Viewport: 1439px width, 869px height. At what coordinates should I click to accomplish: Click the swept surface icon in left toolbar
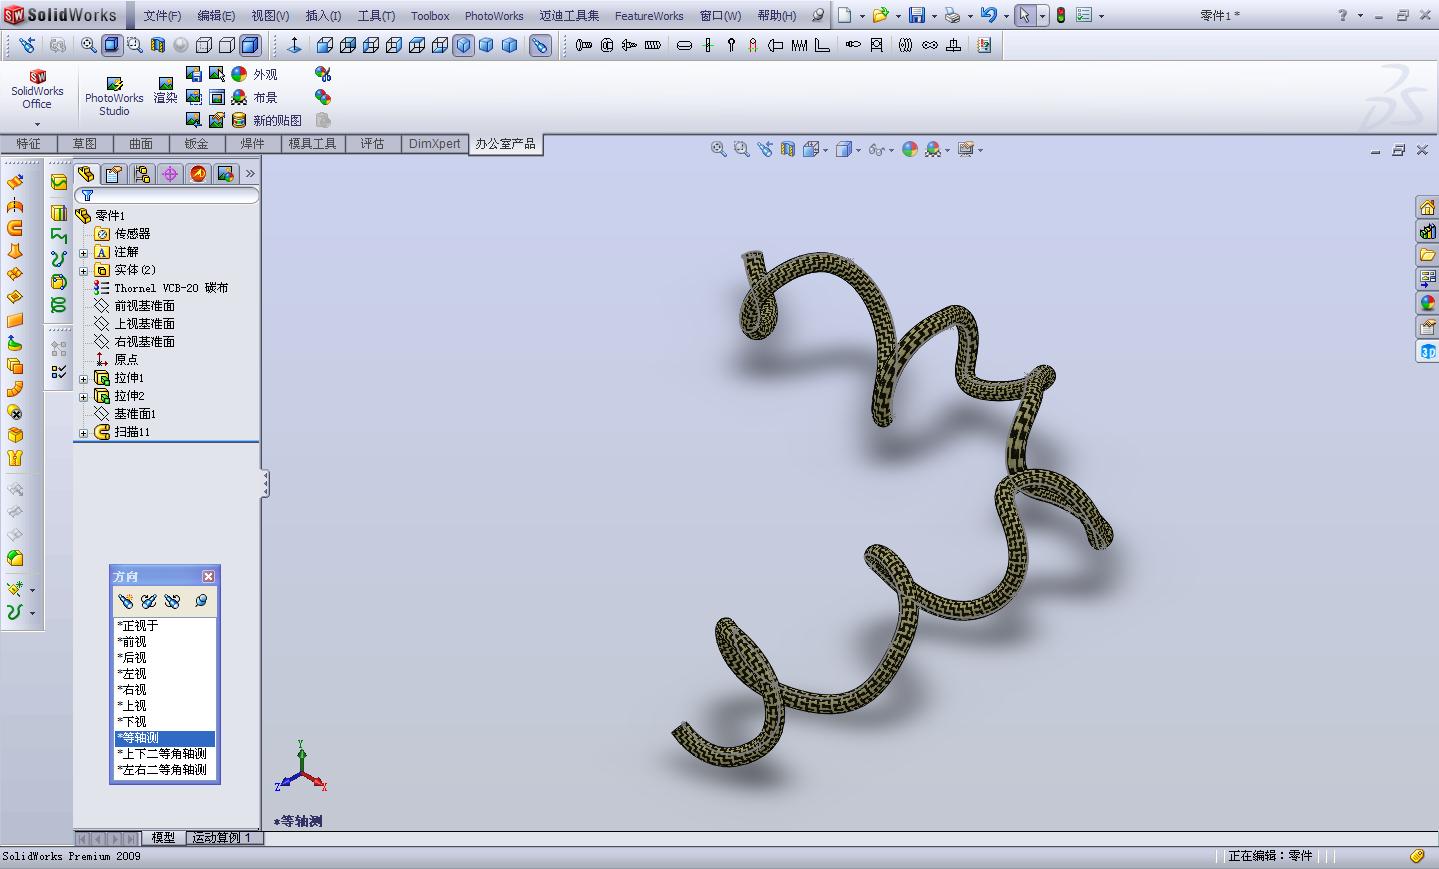pyautogui.click(x=15, y=227)
